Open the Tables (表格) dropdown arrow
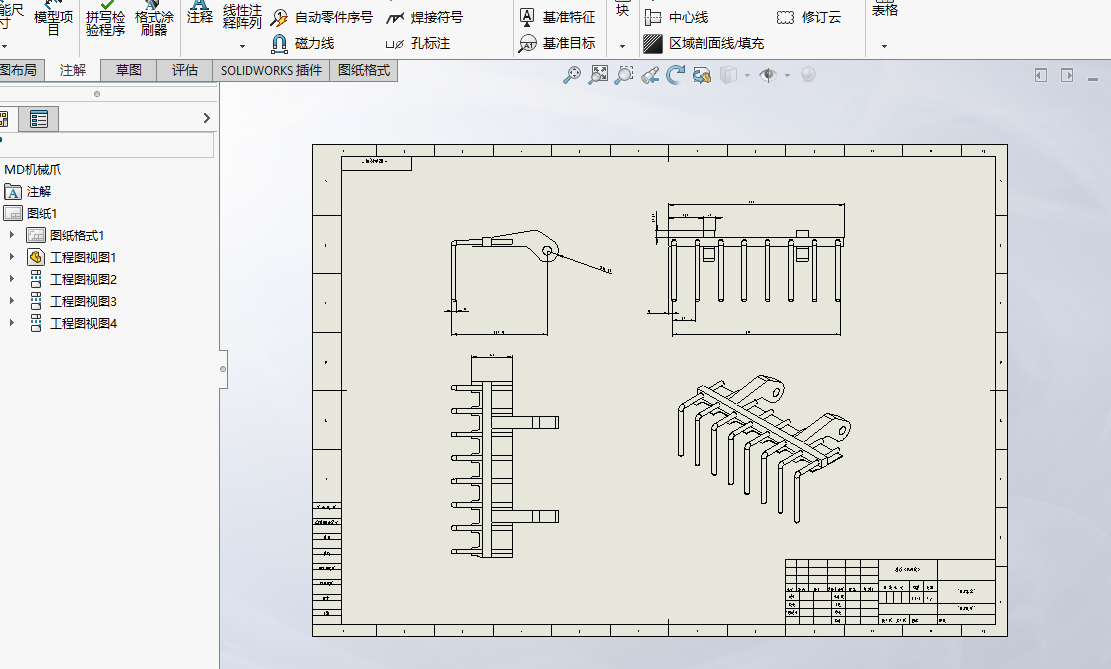 click(x=884, y=46)
